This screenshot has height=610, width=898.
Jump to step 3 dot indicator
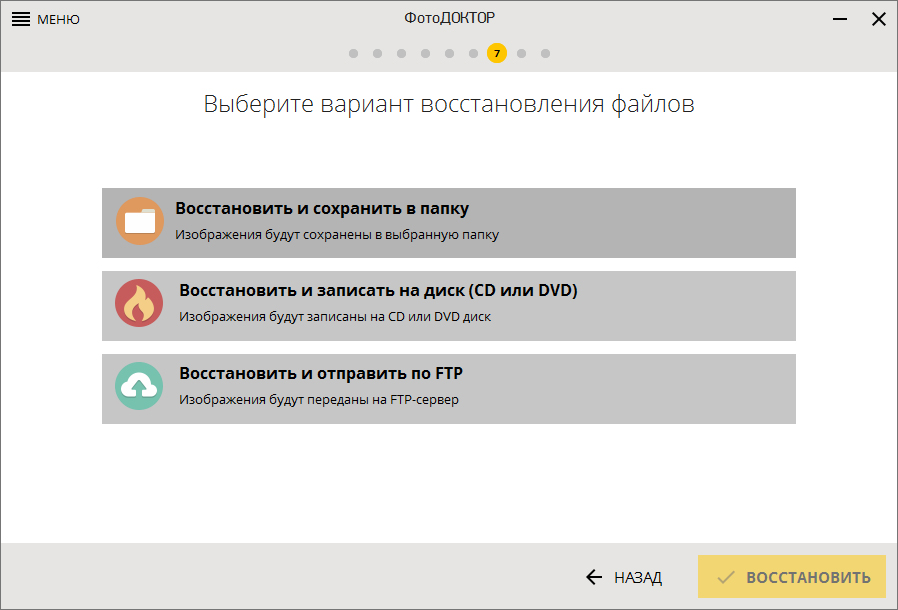pos(401,53)
